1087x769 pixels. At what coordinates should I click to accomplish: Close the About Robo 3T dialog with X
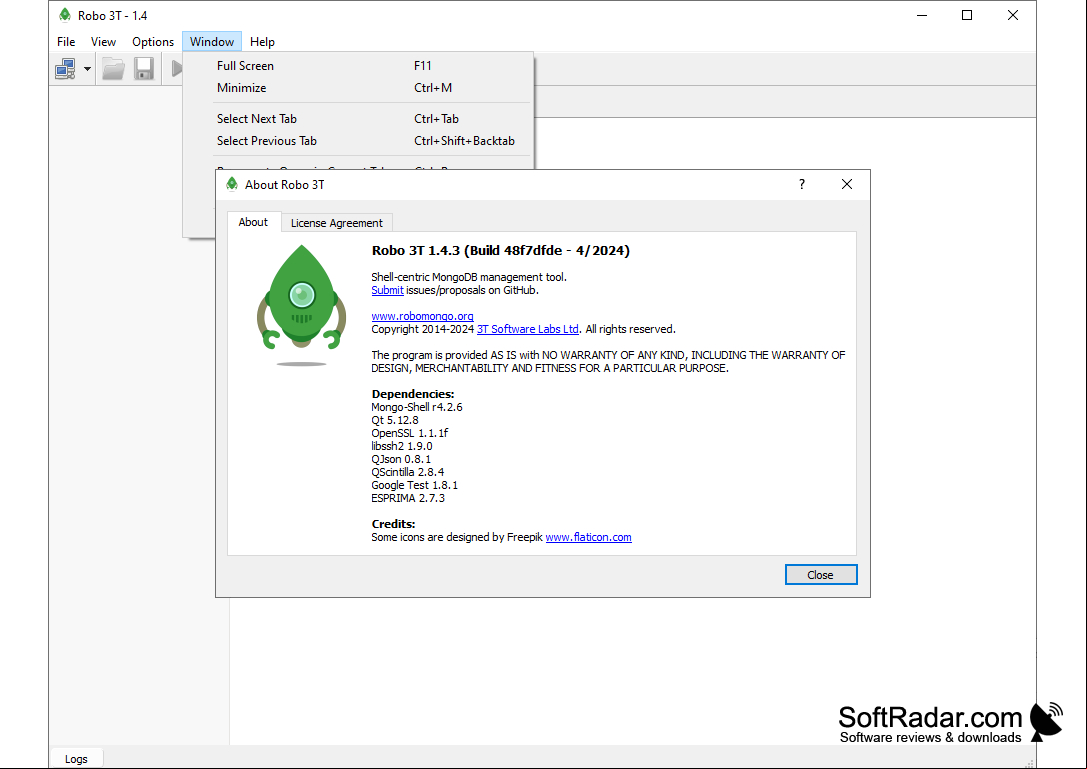[846, 184]
